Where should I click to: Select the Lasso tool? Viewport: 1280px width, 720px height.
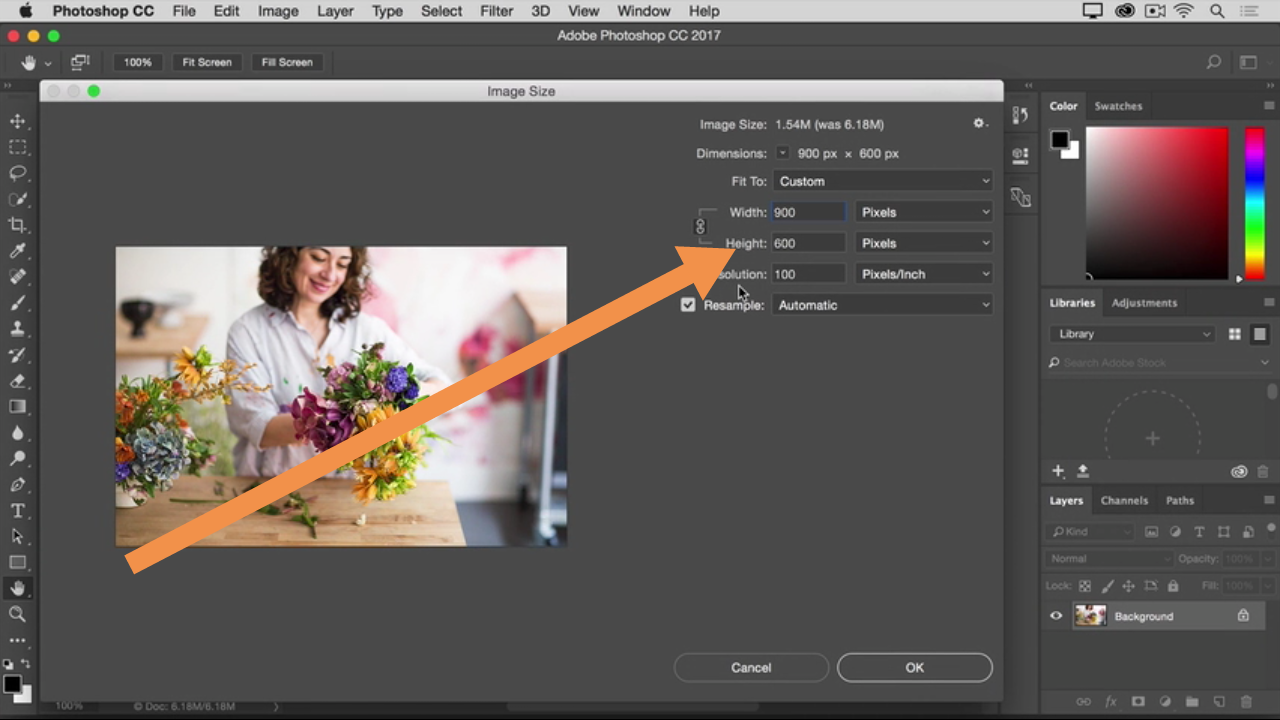(17, 173)
